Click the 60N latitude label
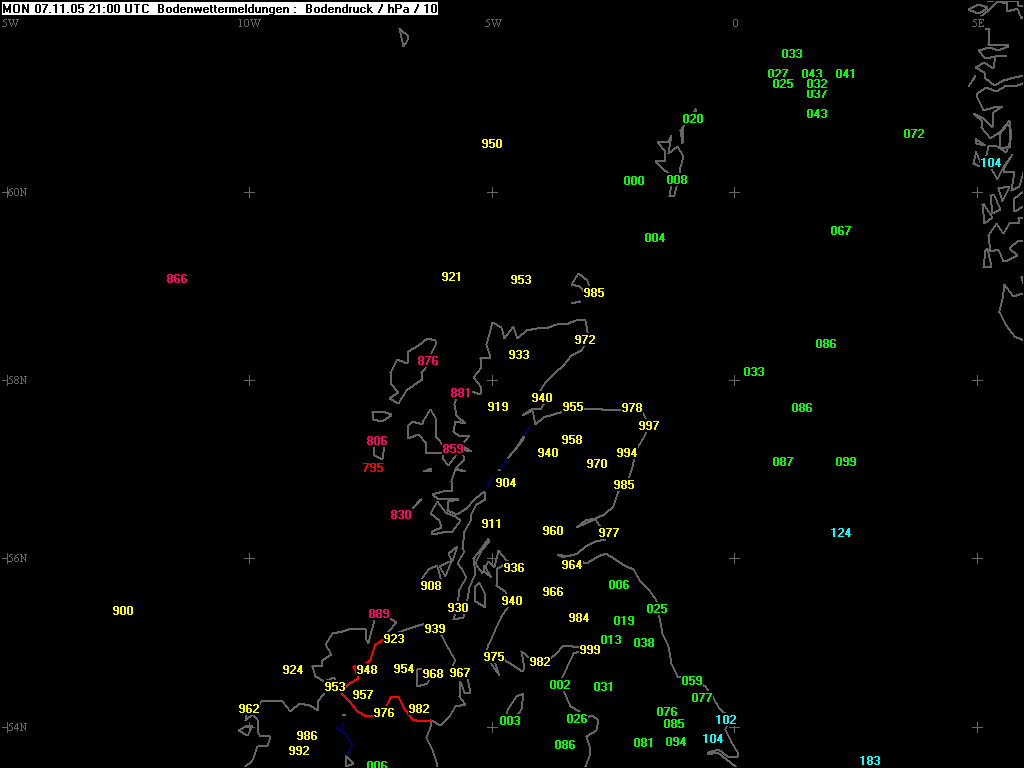Image resolution: width=1024 pixels, height=768 pixels. pos(17,192)
